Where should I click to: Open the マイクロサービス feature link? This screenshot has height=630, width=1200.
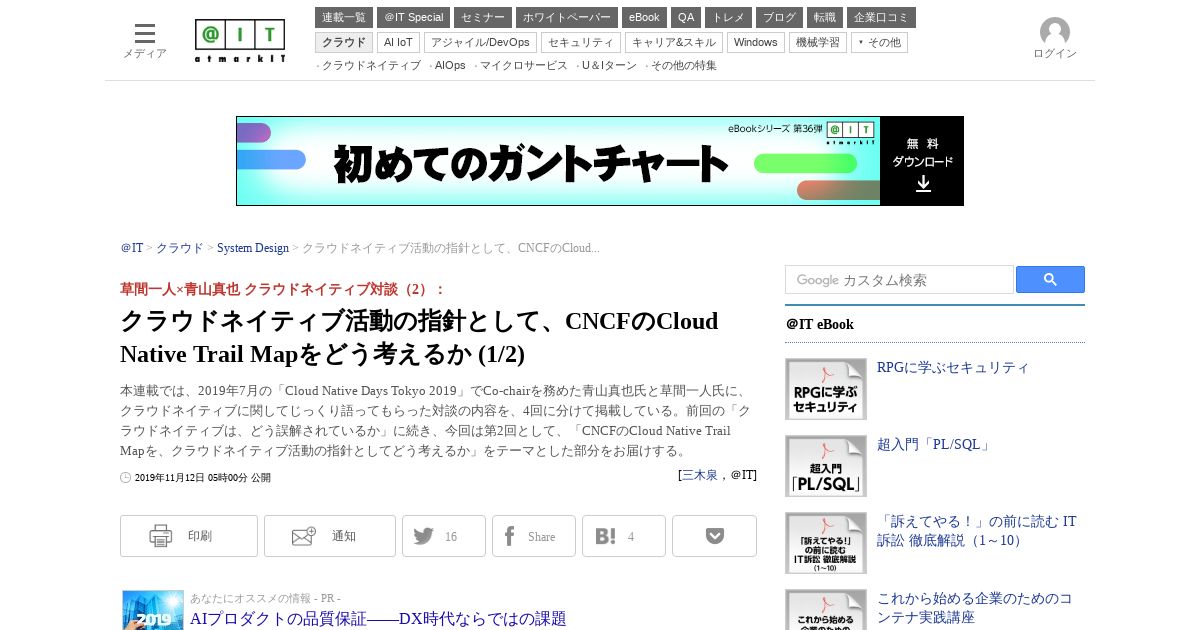(x=523, y=66)
